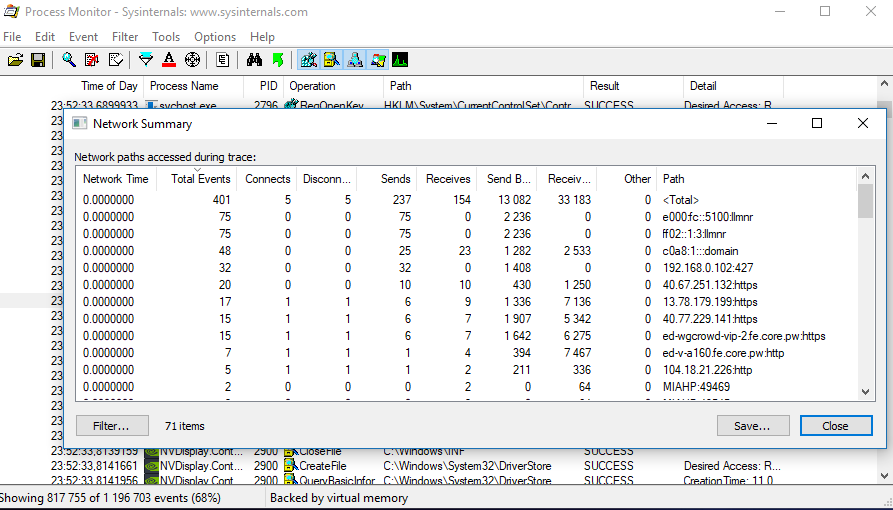Screen dimensions: 893x510
Task: Click the Find binoculars icon
Action: [253, 60]
